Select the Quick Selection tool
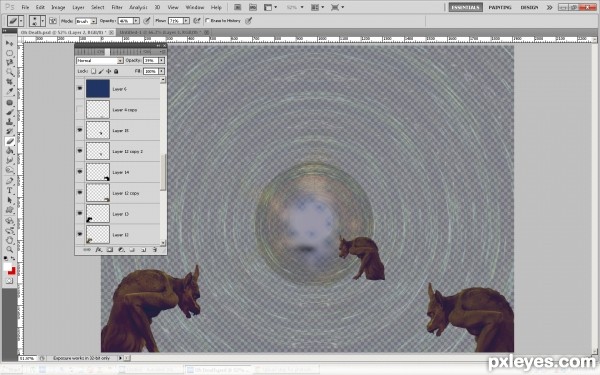This screenshot has height=375, width=600. pos(10,72)
